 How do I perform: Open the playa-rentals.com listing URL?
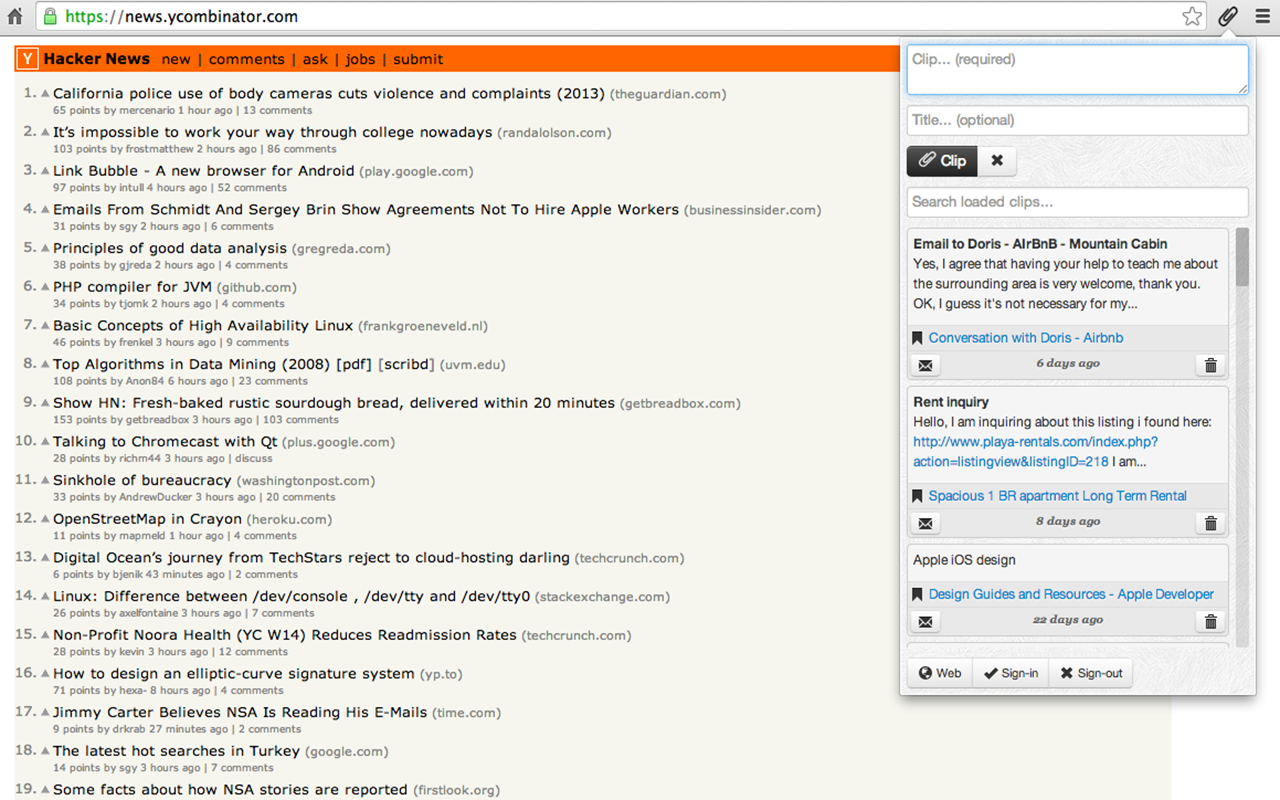tap(1035, 452)
